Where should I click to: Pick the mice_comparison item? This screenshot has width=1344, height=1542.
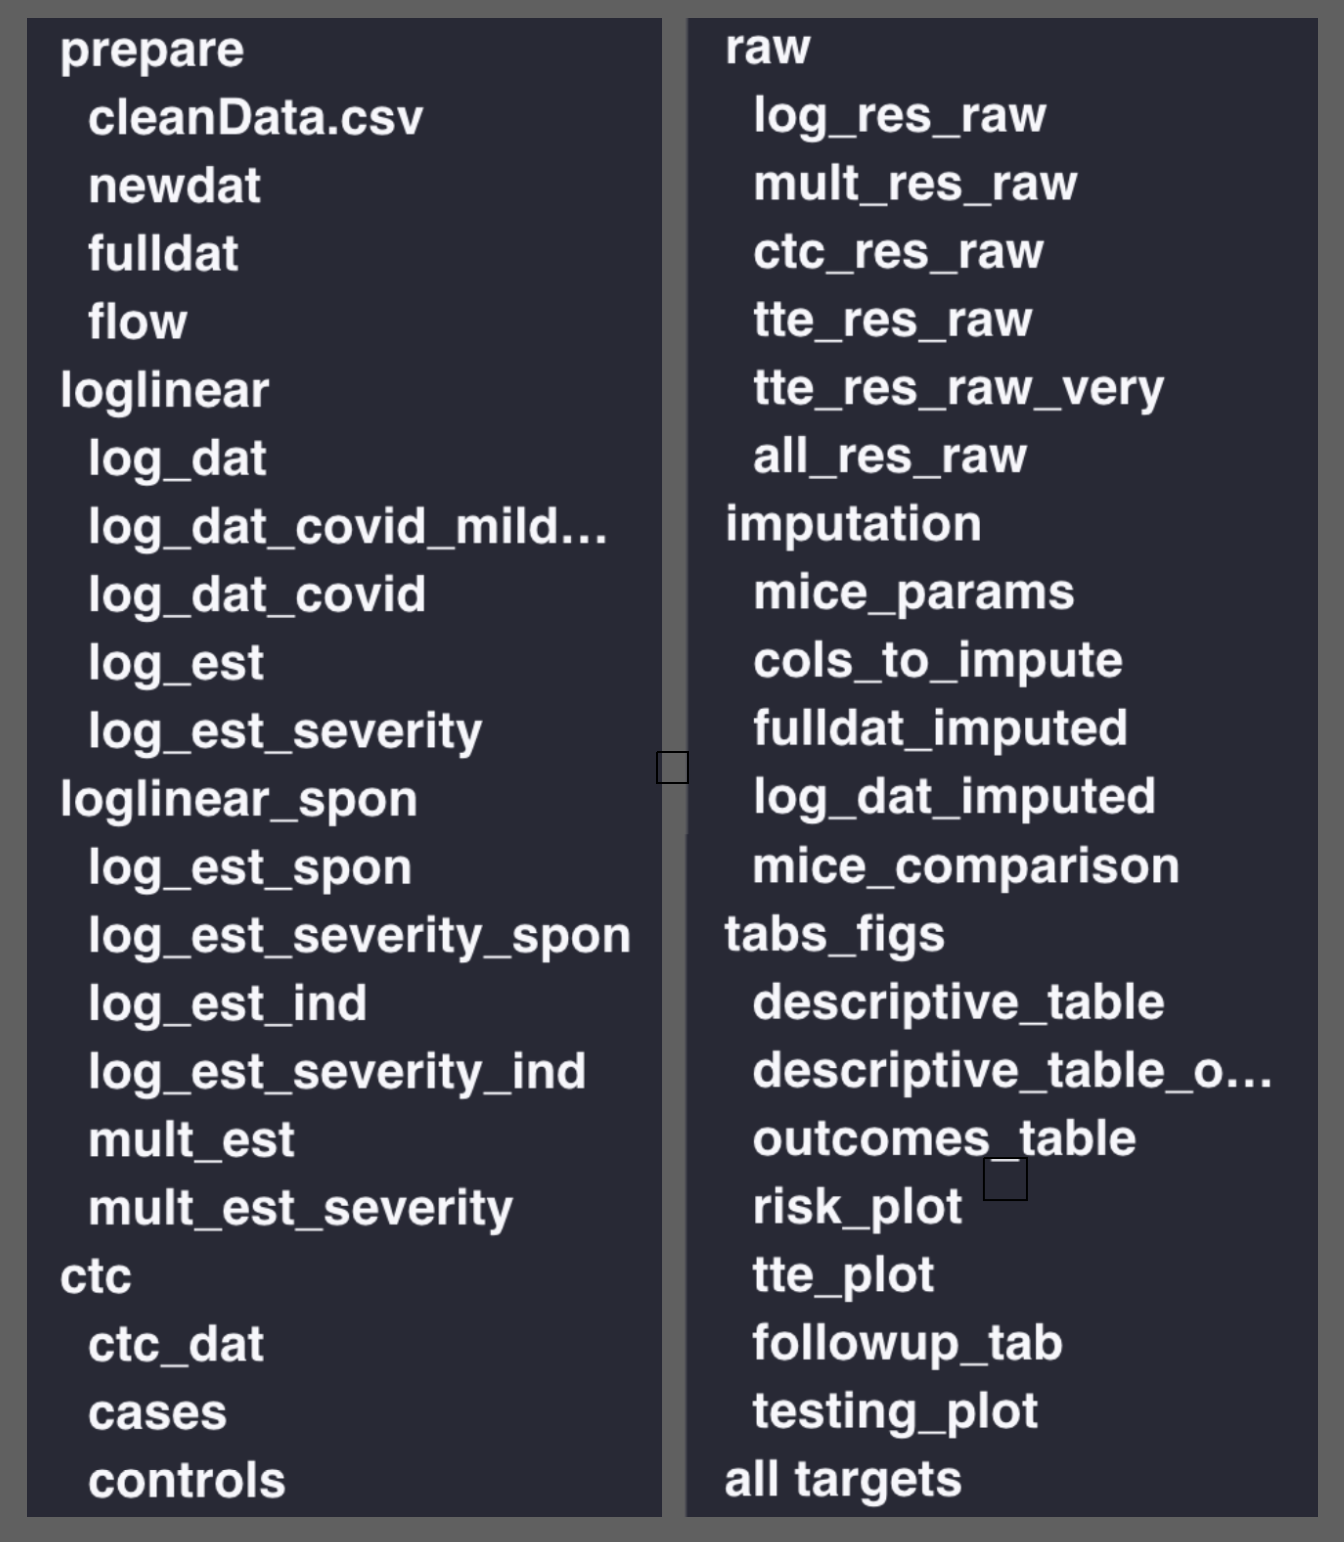coord(965,866)
